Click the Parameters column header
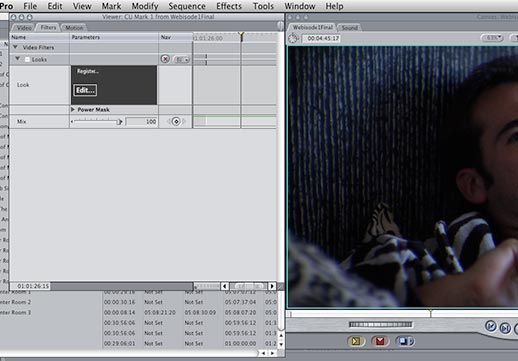 (114, 37)
